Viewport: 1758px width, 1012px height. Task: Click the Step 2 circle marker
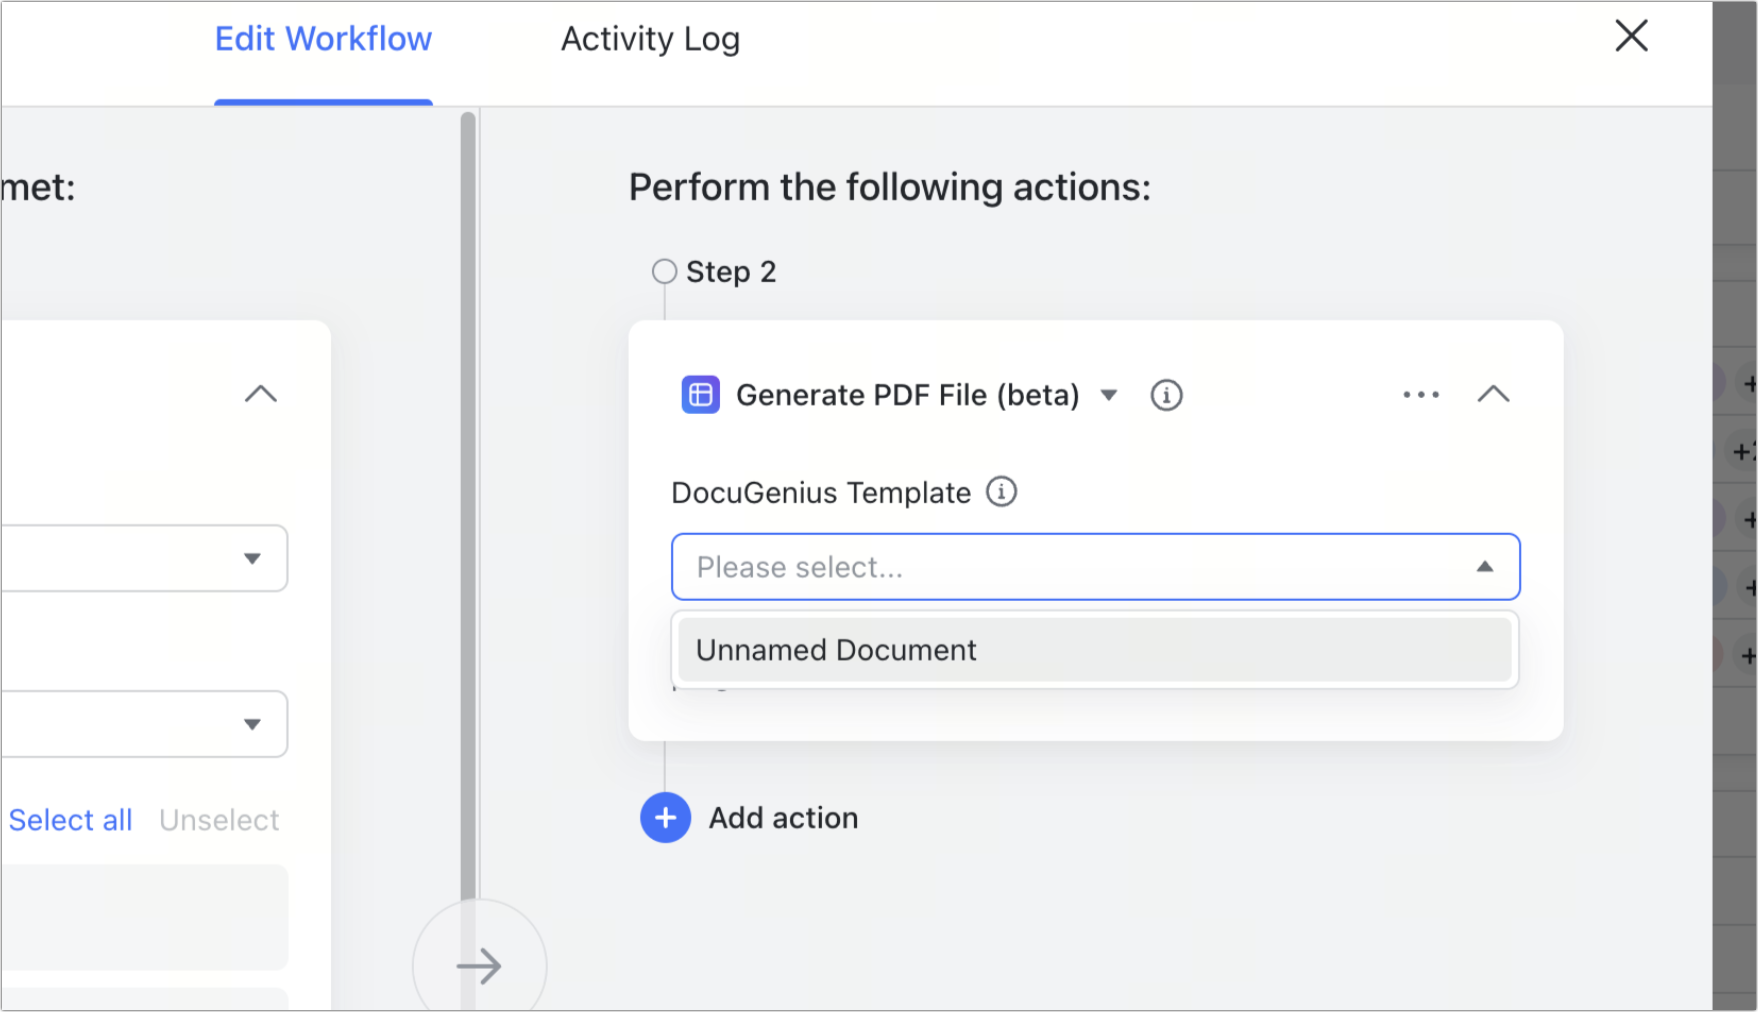click(665, 270)
